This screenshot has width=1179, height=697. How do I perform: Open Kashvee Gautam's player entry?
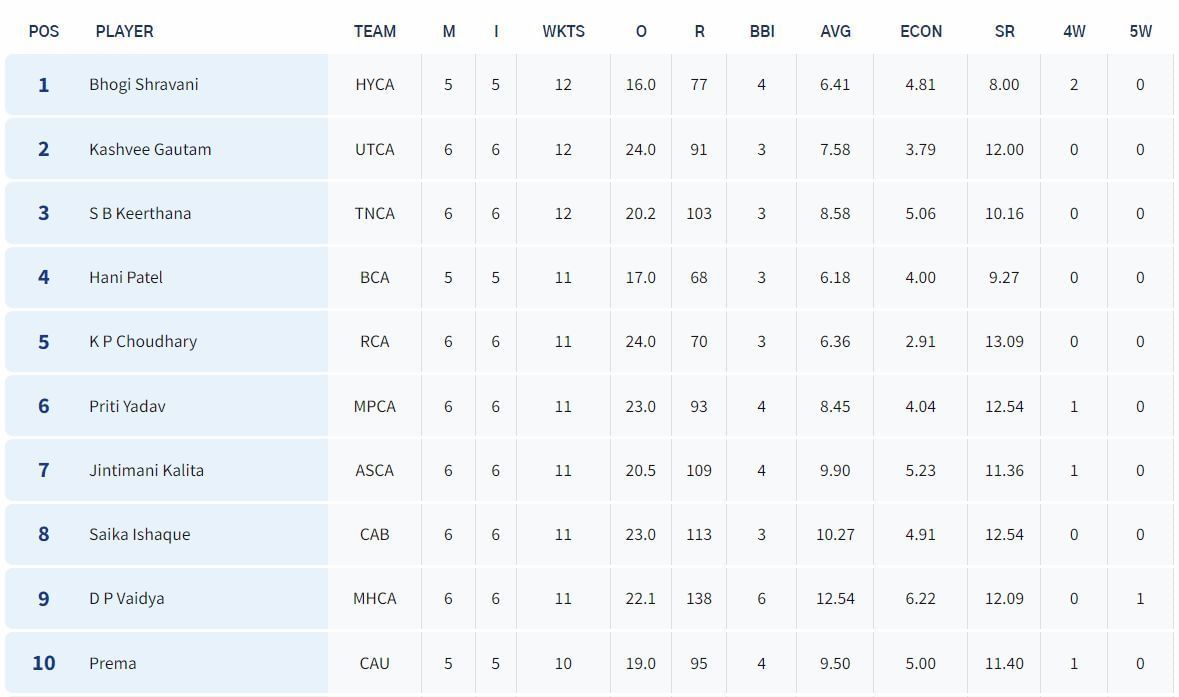click(x=150, y=149)
